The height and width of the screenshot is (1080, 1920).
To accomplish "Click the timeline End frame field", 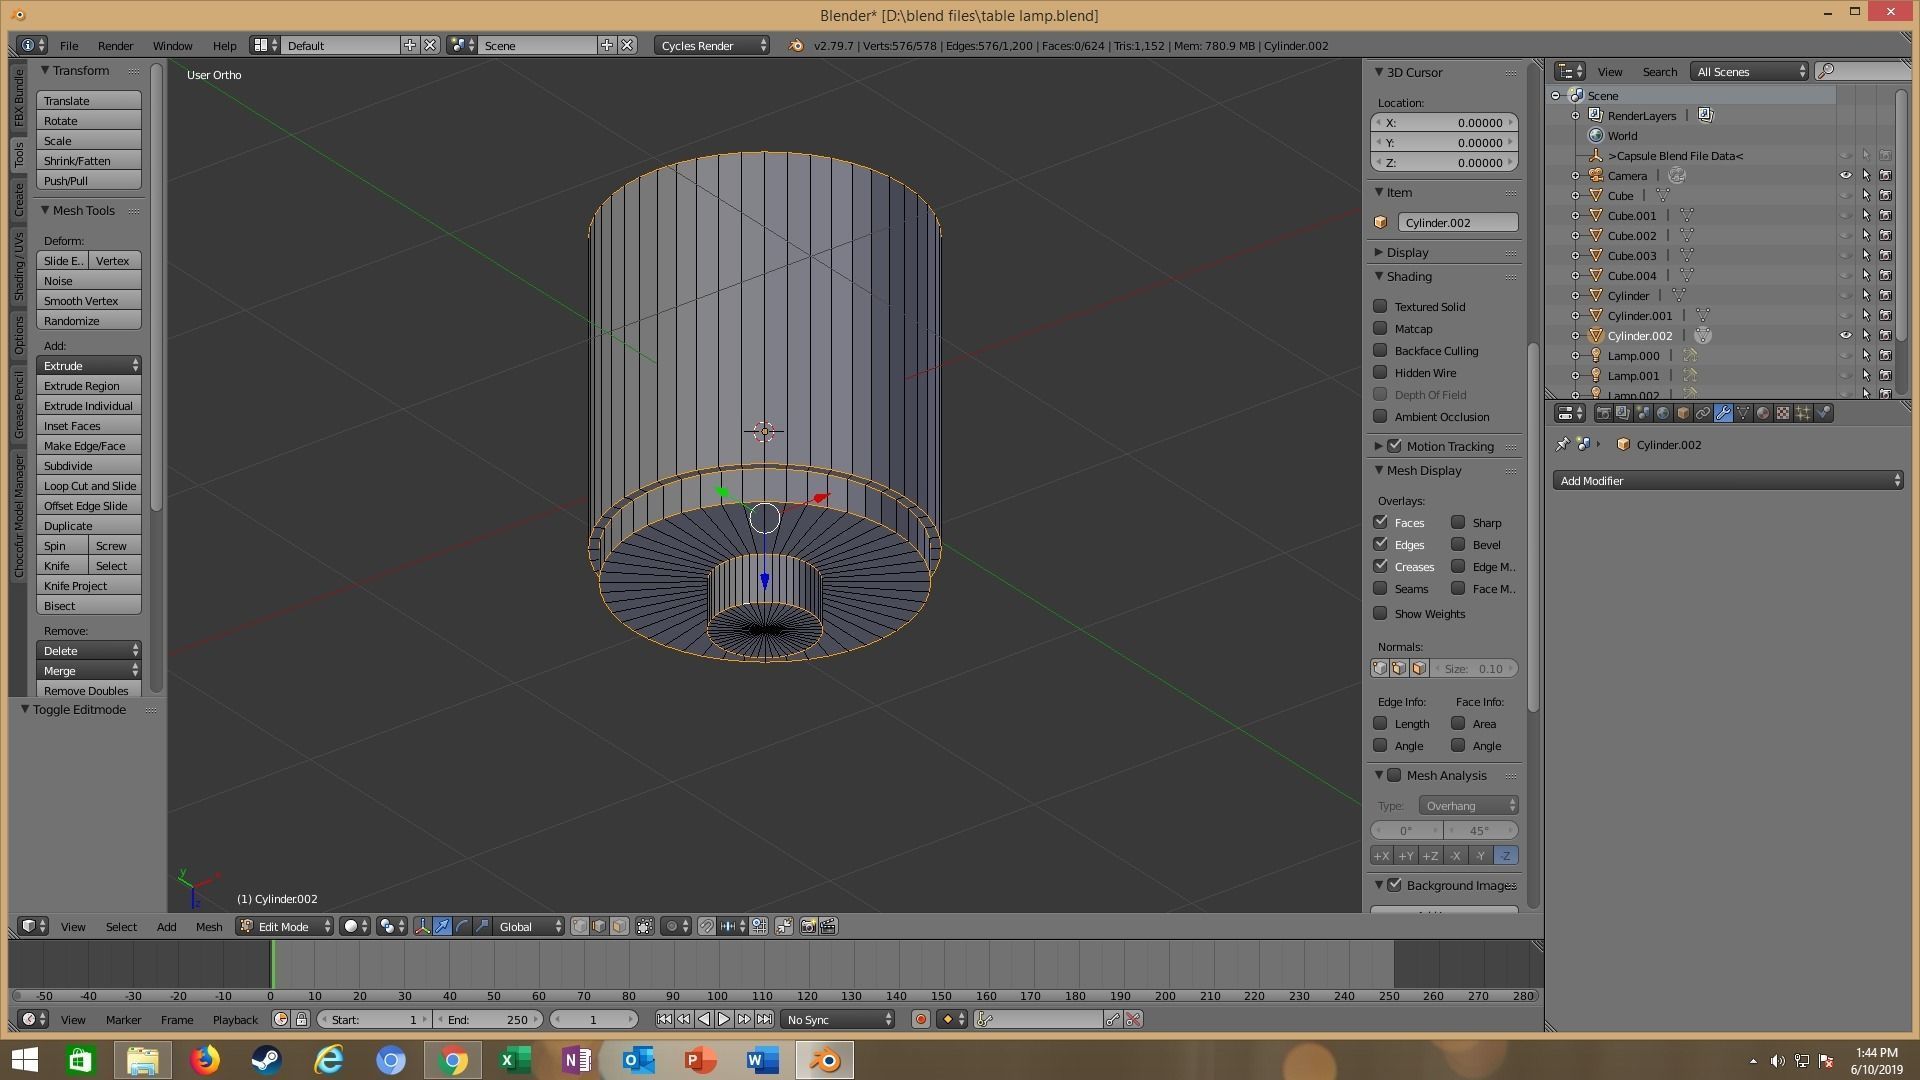I will point(489,1019).
